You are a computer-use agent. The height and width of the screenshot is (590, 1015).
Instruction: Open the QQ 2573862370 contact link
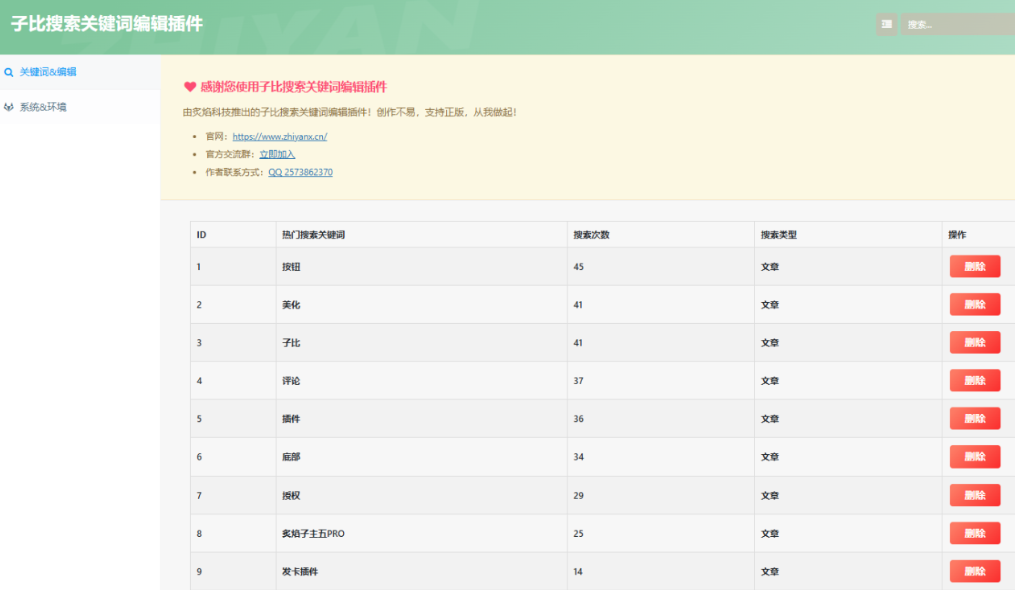click(x=300, y=172)
